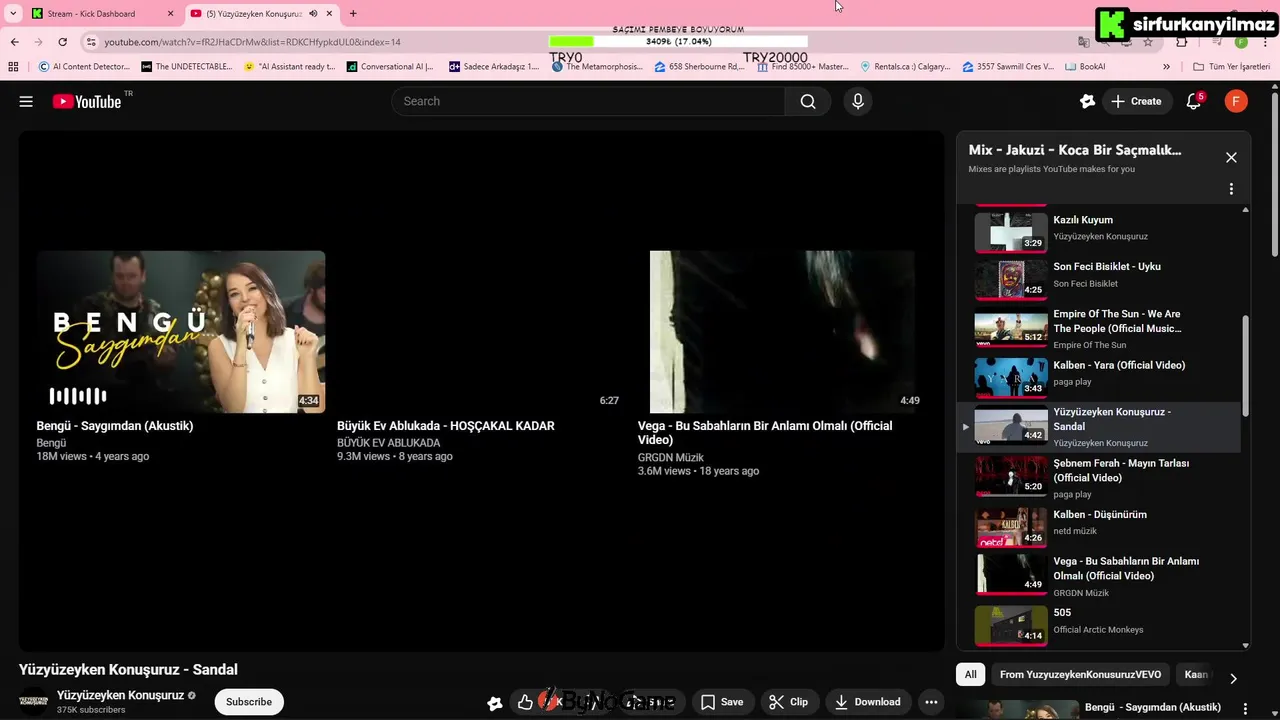Click the browser address bar URL

(x=252, y=42)
